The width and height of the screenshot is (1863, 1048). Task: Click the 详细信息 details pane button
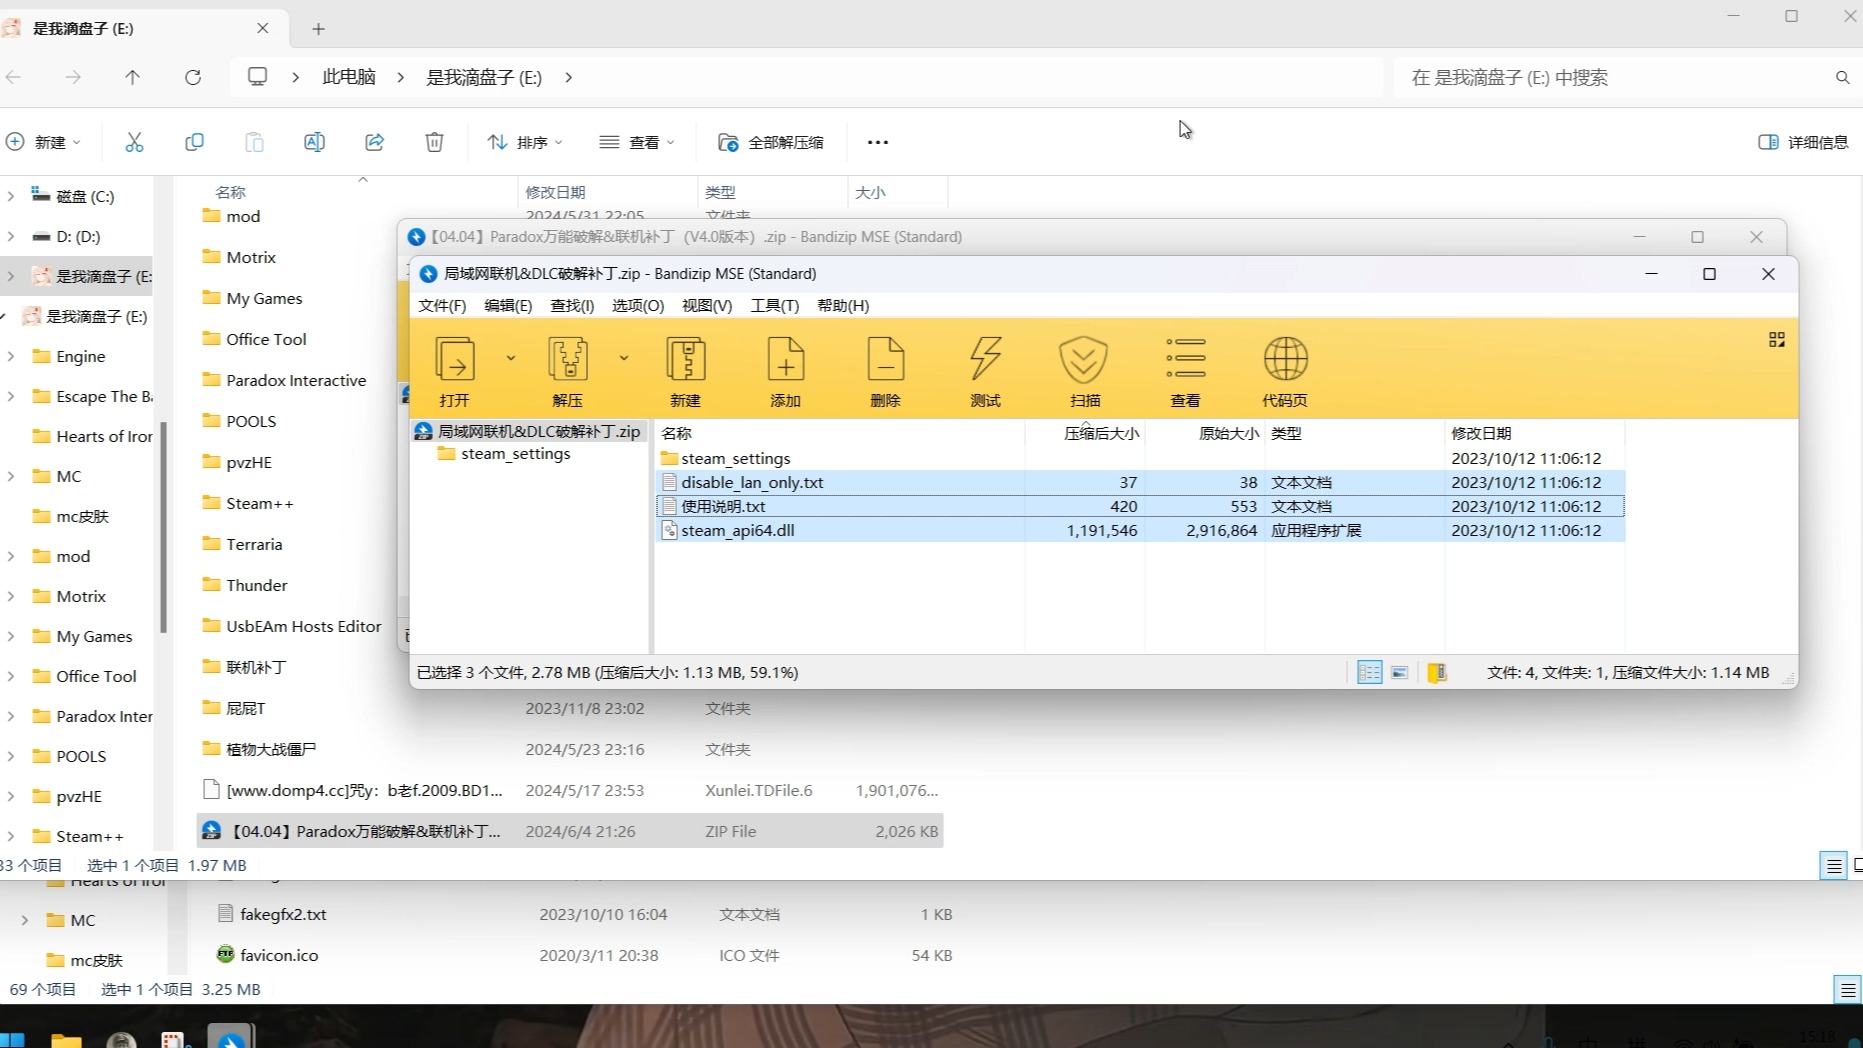(1803, 142)
